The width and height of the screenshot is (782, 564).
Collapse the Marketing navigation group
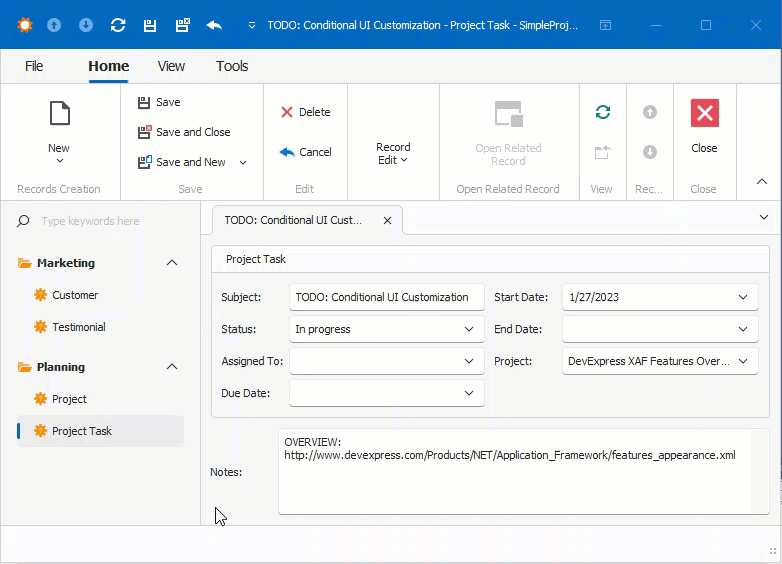pyautogui.click(x=172, y=263)
